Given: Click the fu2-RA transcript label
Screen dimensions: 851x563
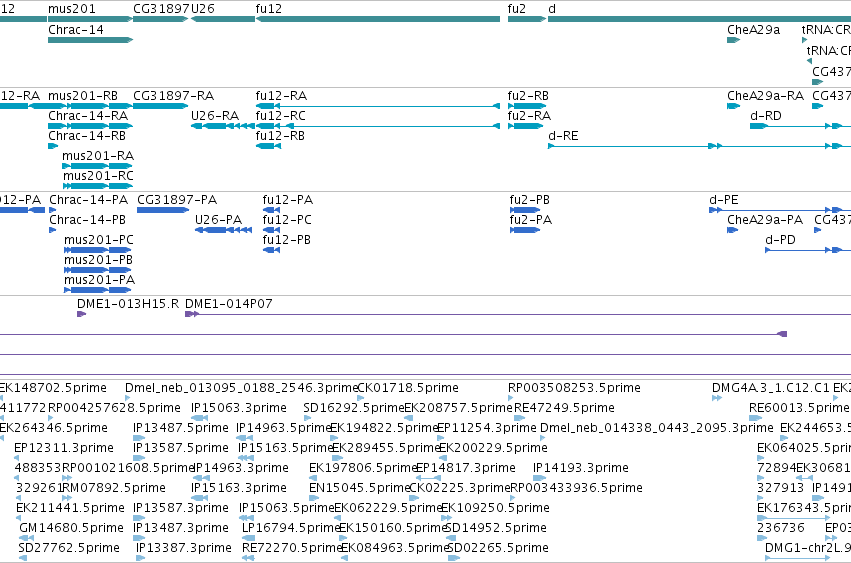Looking at the screenshot, I should (x=529, y=116).
